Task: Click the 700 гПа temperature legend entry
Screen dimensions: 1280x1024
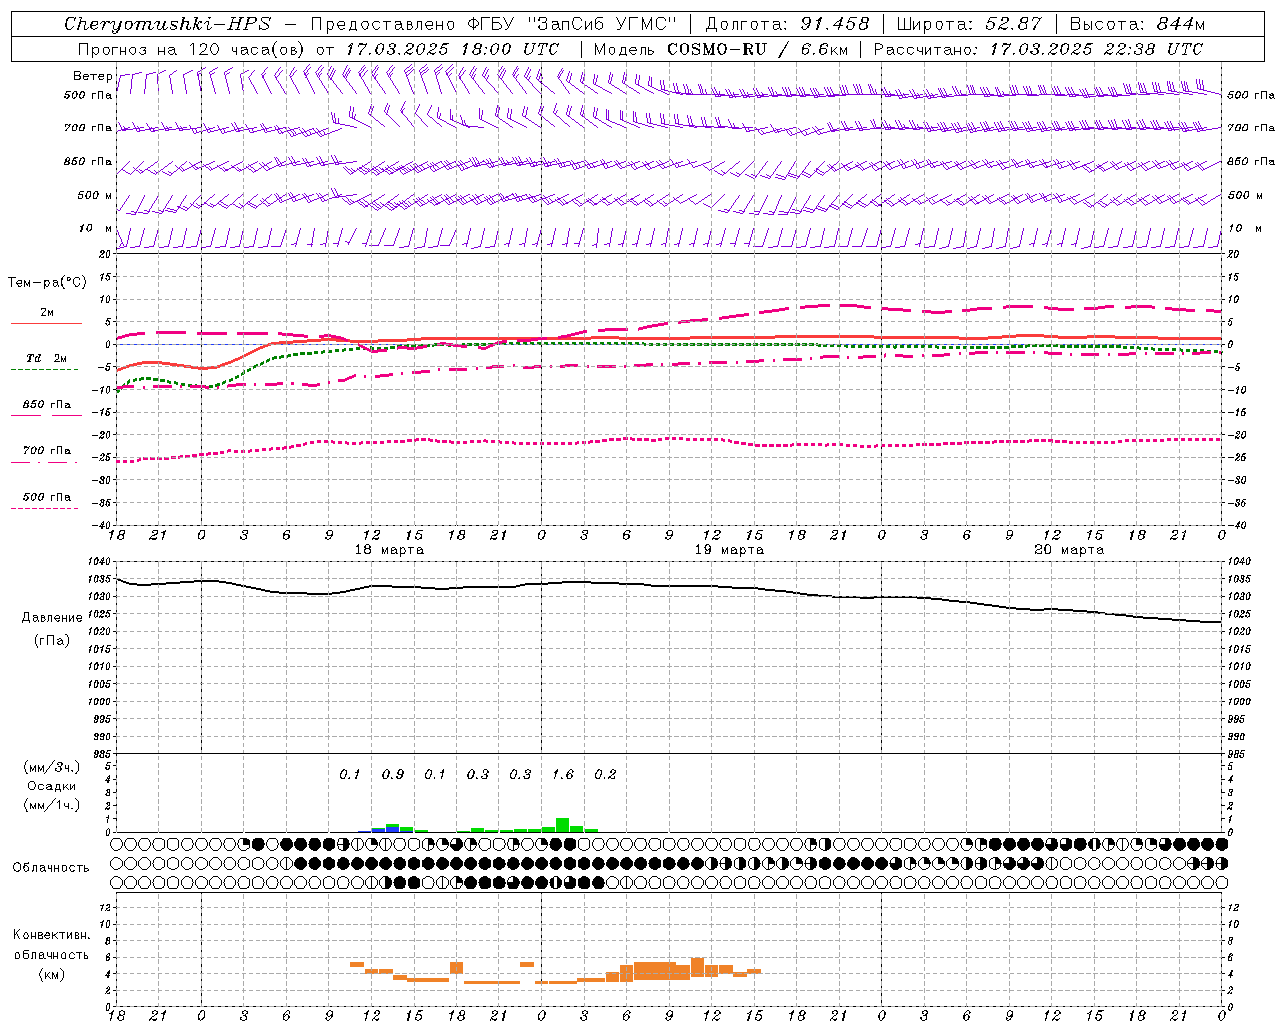Action: pos(46,451)
